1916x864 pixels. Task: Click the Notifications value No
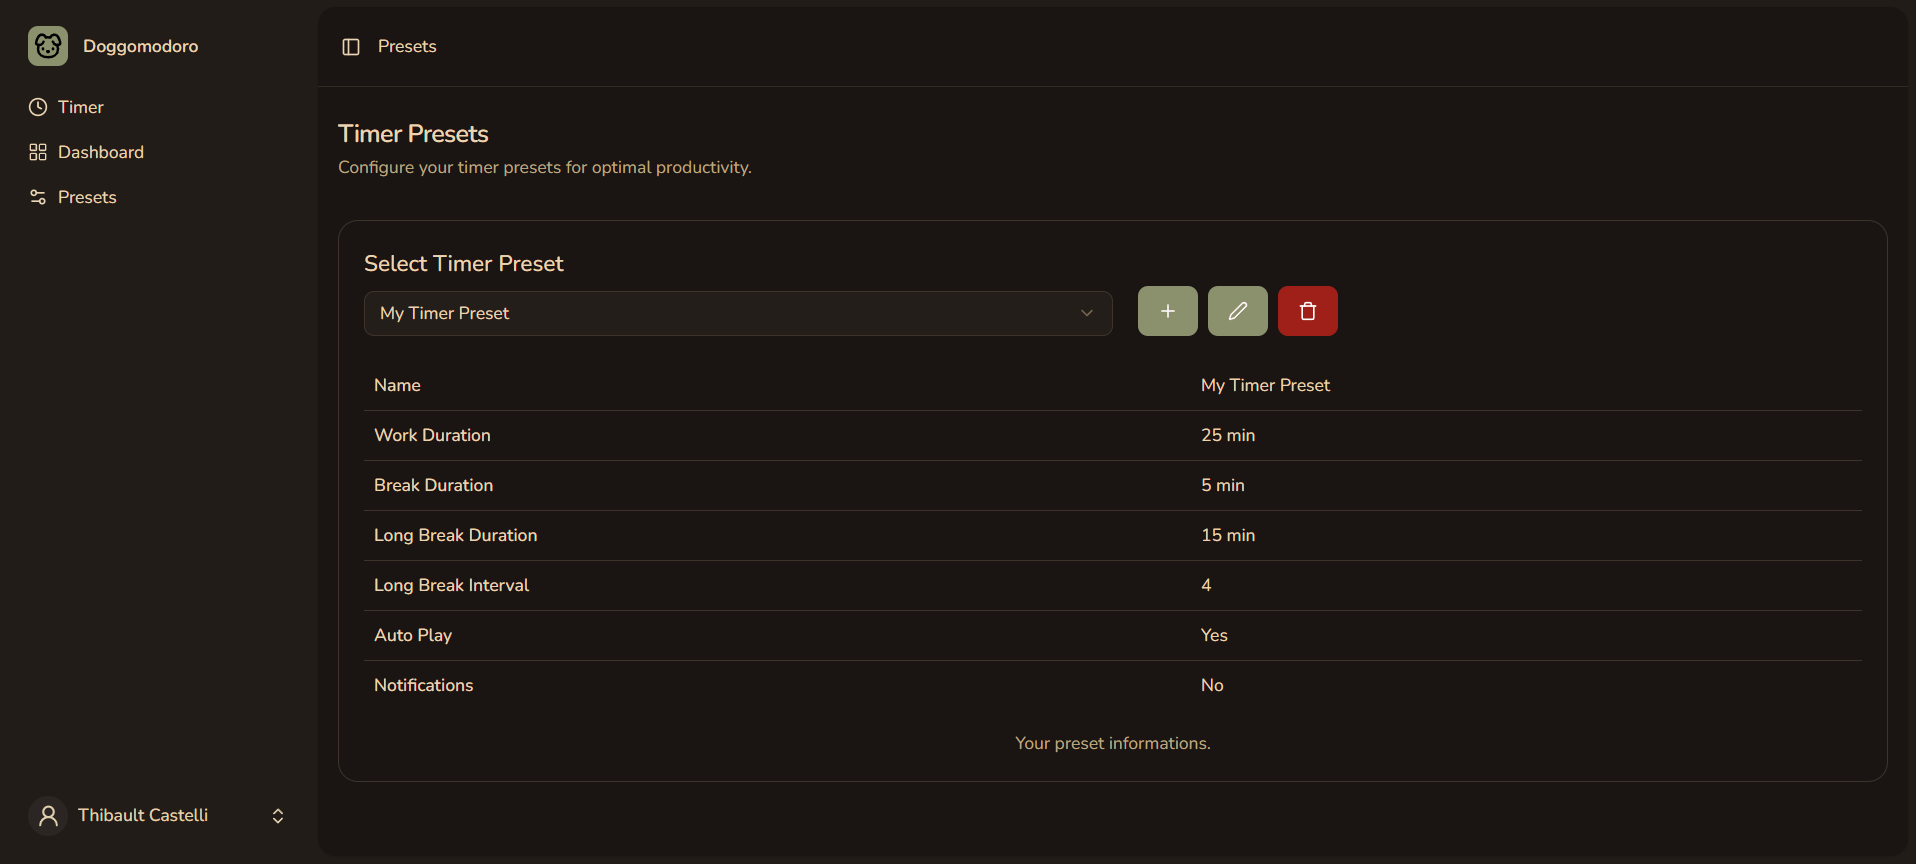pyautogui.click(x=1212, y=685)
